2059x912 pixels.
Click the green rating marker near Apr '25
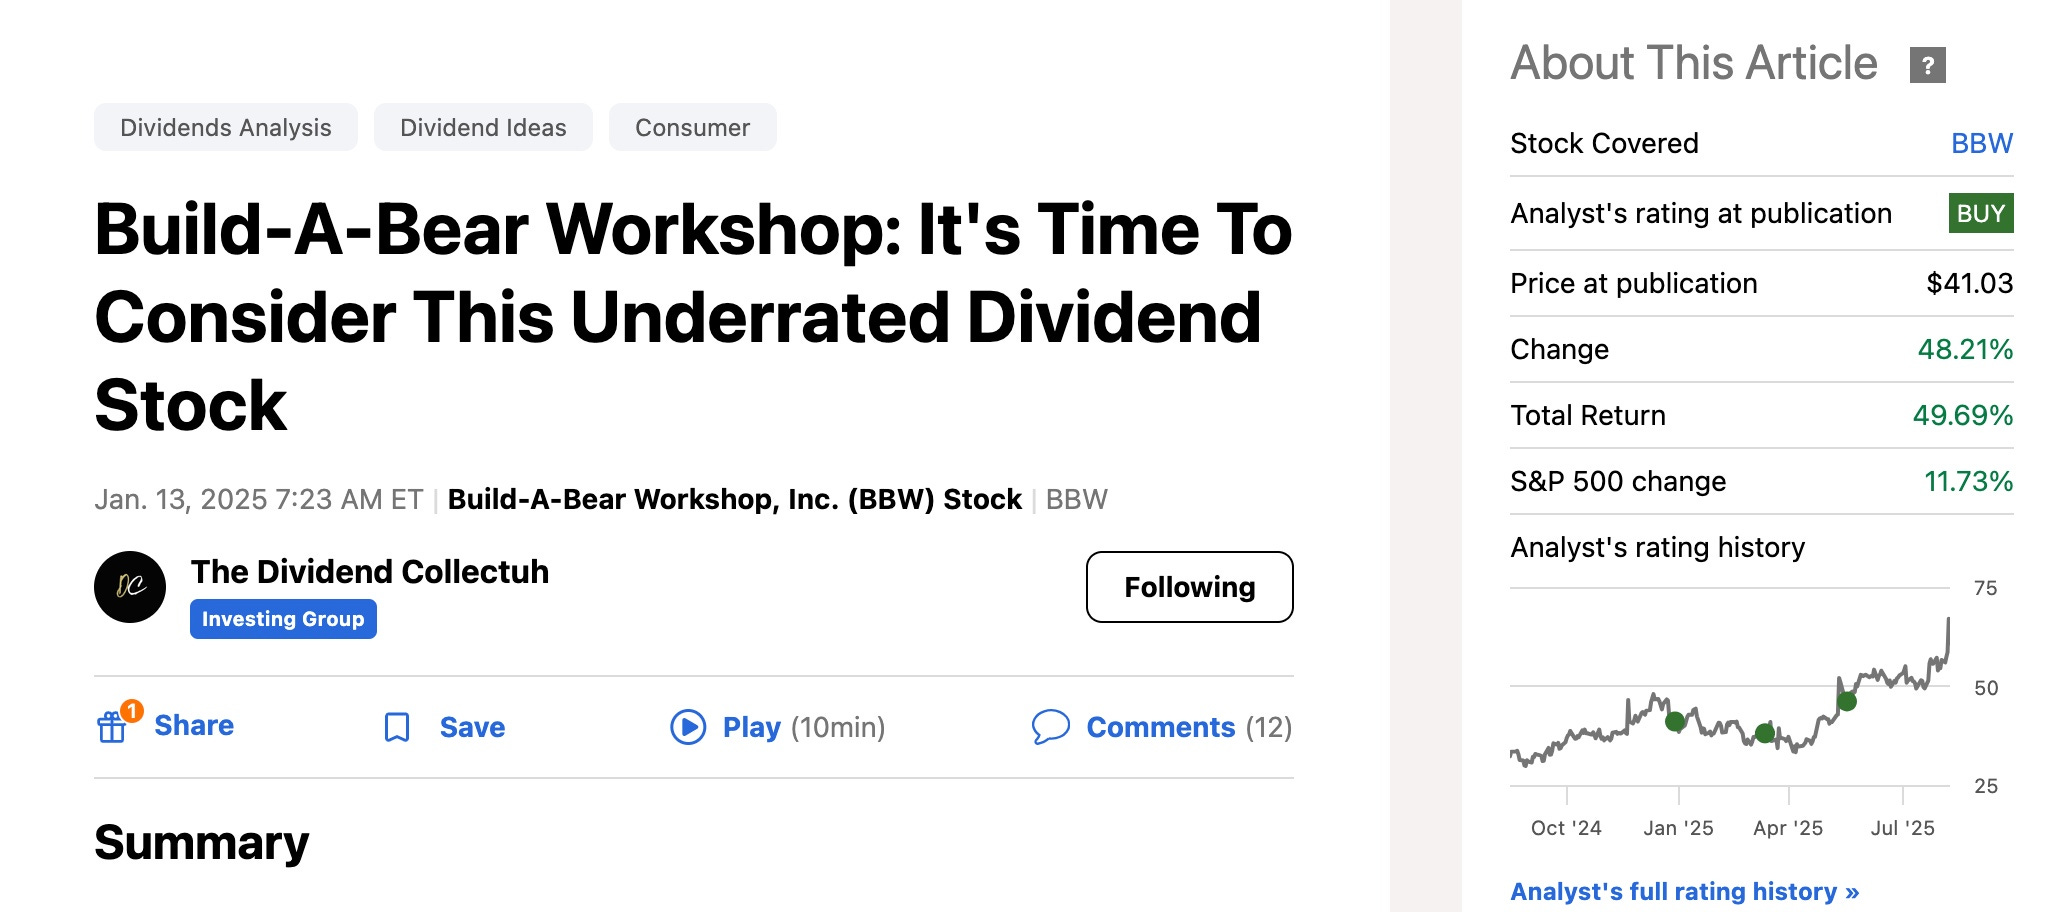pyautogui.click(x=1765, y=733)
